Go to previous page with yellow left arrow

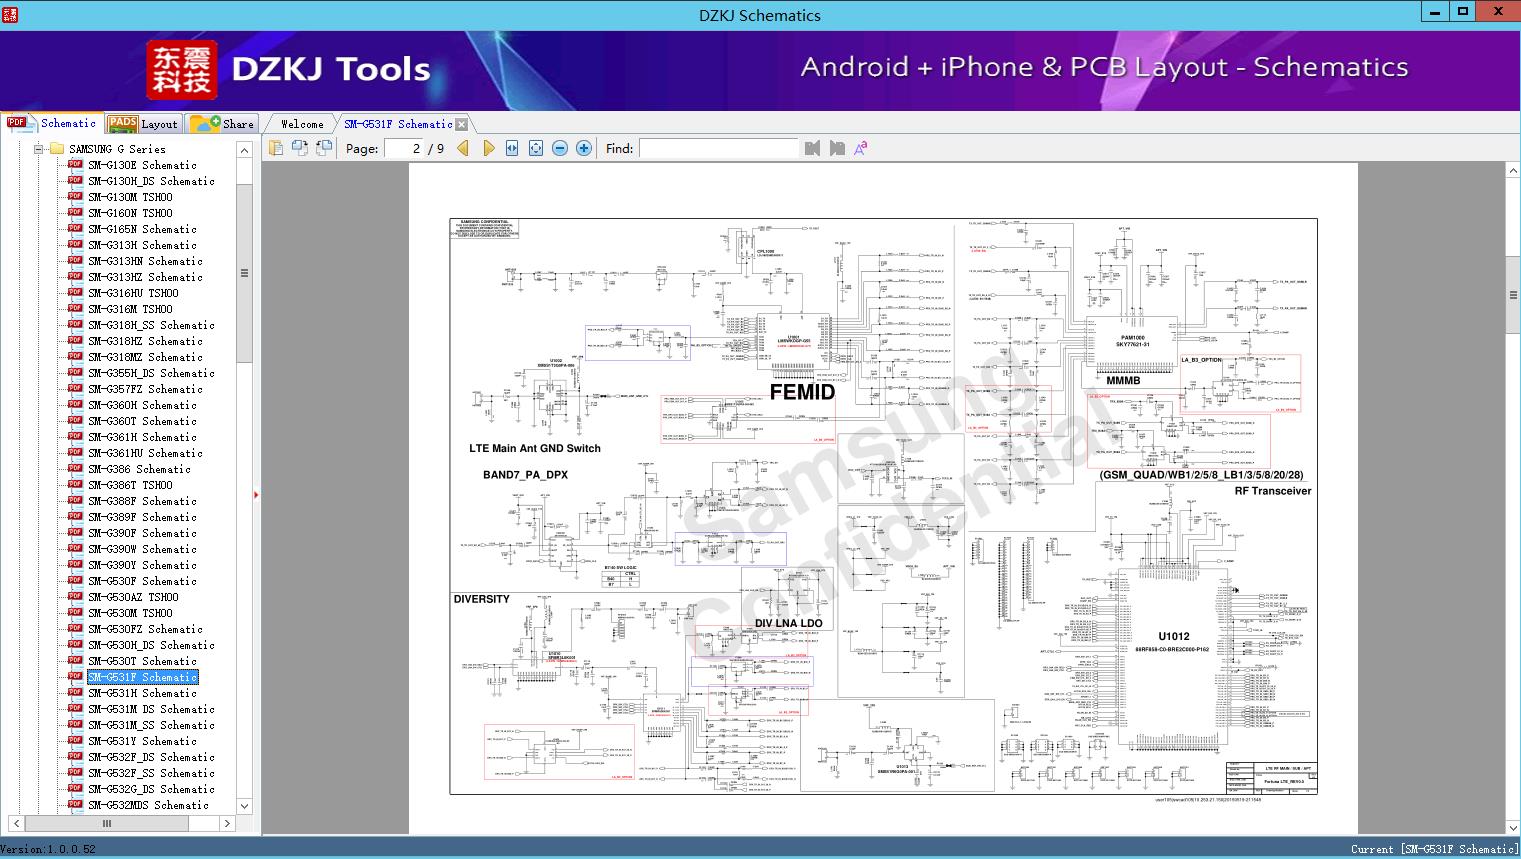pyautogui.click(x=461, y=147)
